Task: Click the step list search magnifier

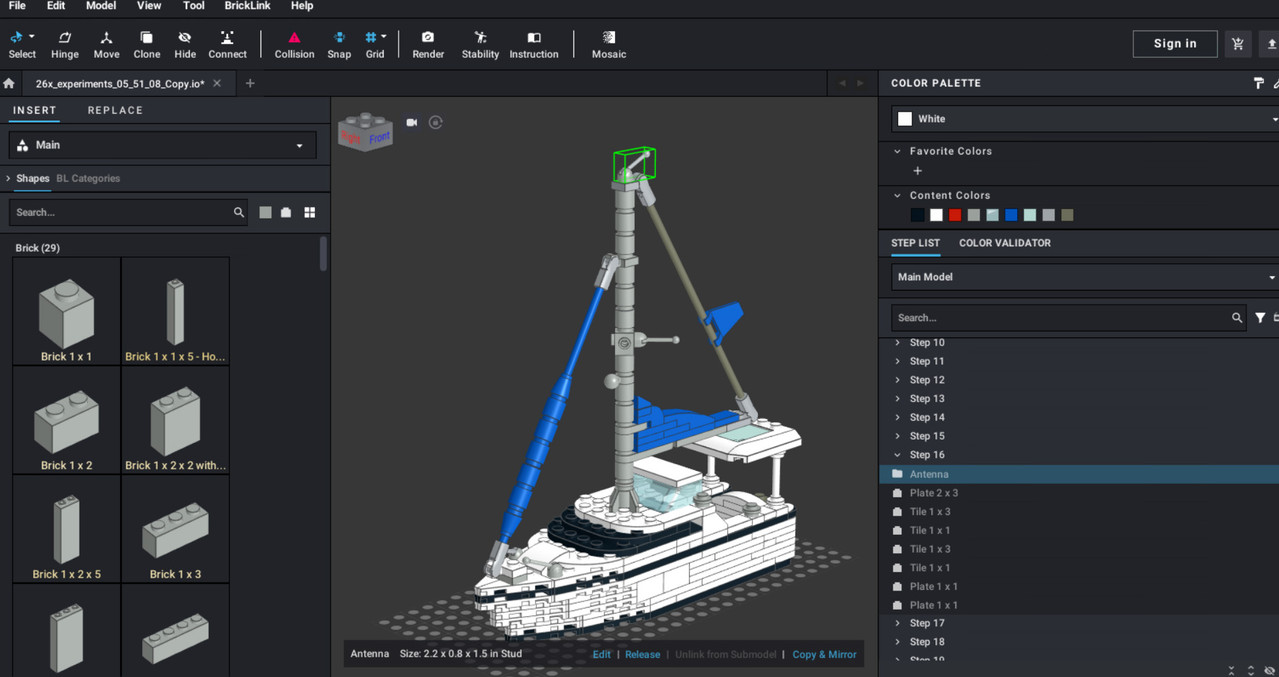Action: (x=1237, y=318)
